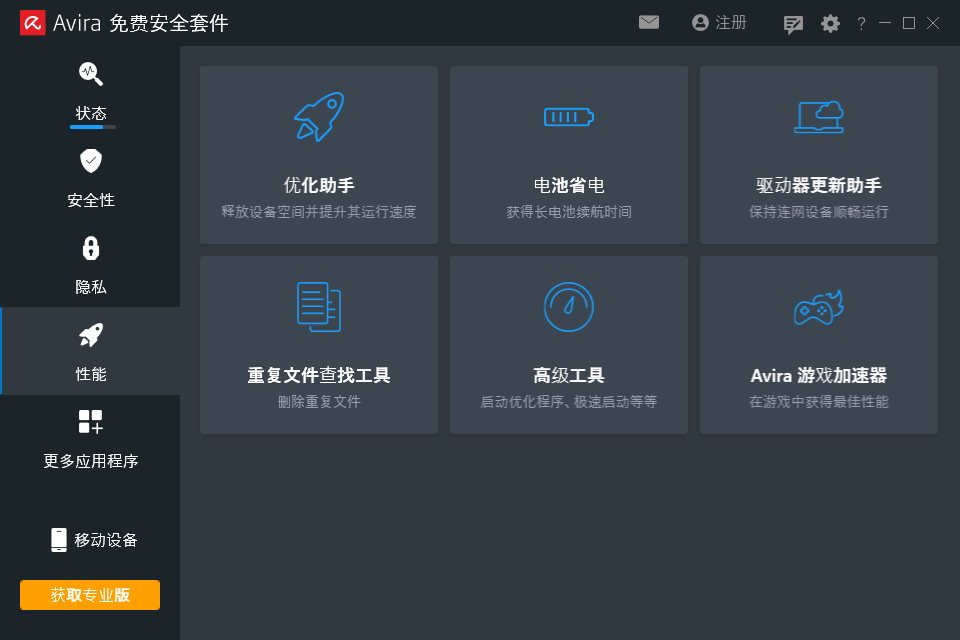The width and height of the screenshot is (960, 640).
Task: Select the 状态 magnifier icon in sidebar
Action: coord(91,73)
